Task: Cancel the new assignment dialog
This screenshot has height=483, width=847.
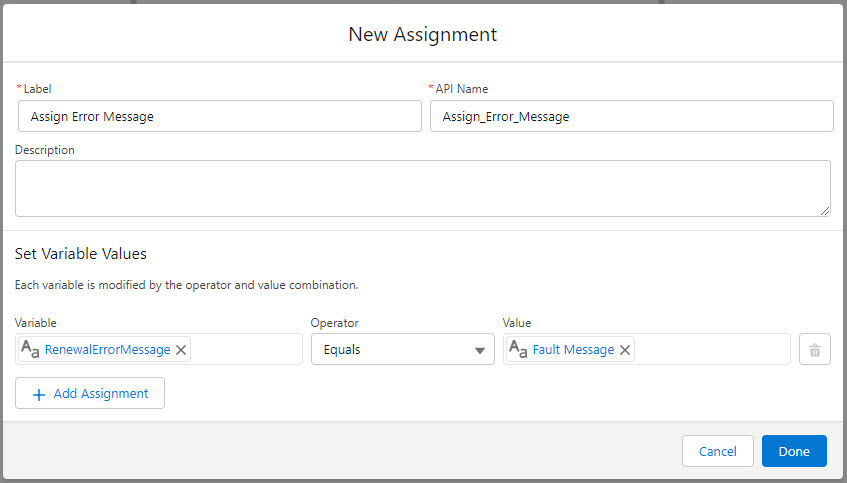Action: [717, 451]
